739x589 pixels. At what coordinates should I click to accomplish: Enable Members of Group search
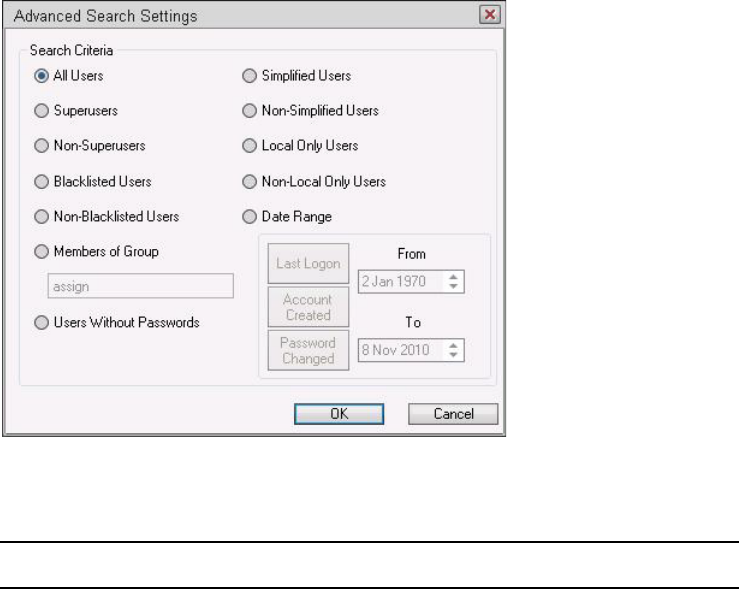tap(41, 251)
